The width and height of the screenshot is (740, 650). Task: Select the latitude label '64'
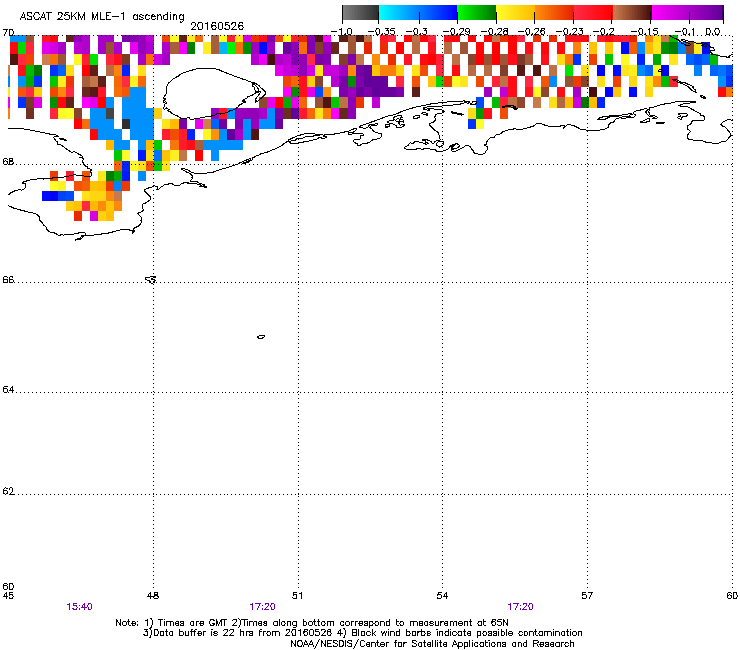(x=8, y=389)
